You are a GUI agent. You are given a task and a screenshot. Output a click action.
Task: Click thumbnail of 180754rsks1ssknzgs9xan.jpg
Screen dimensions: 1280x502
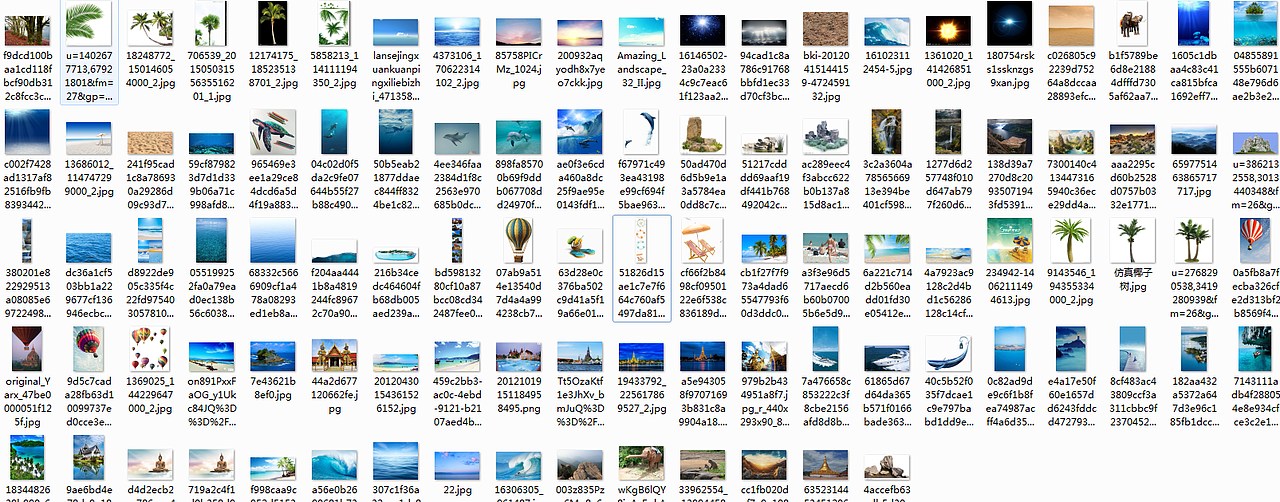pyautogui.click(x=1010, y=22)
